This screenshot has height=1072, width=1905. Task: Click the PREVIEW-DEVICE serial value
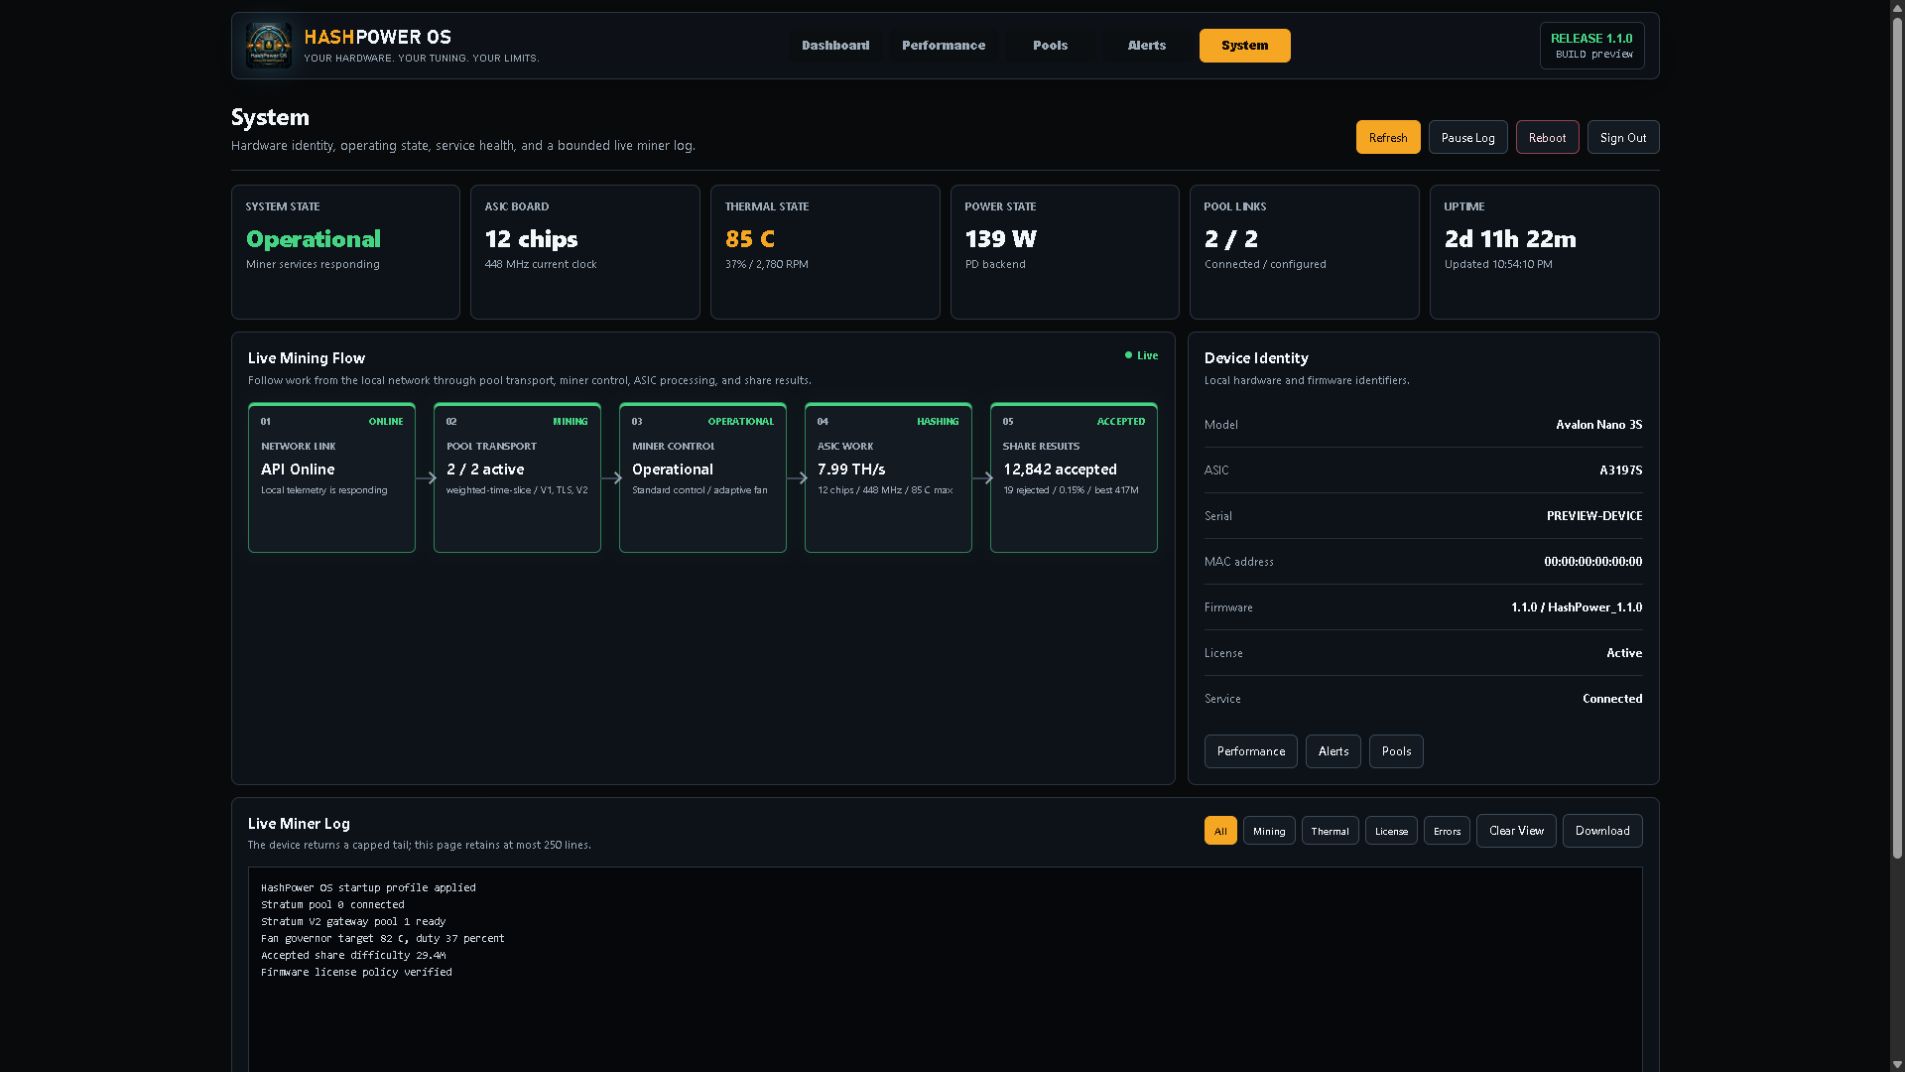1594,516
